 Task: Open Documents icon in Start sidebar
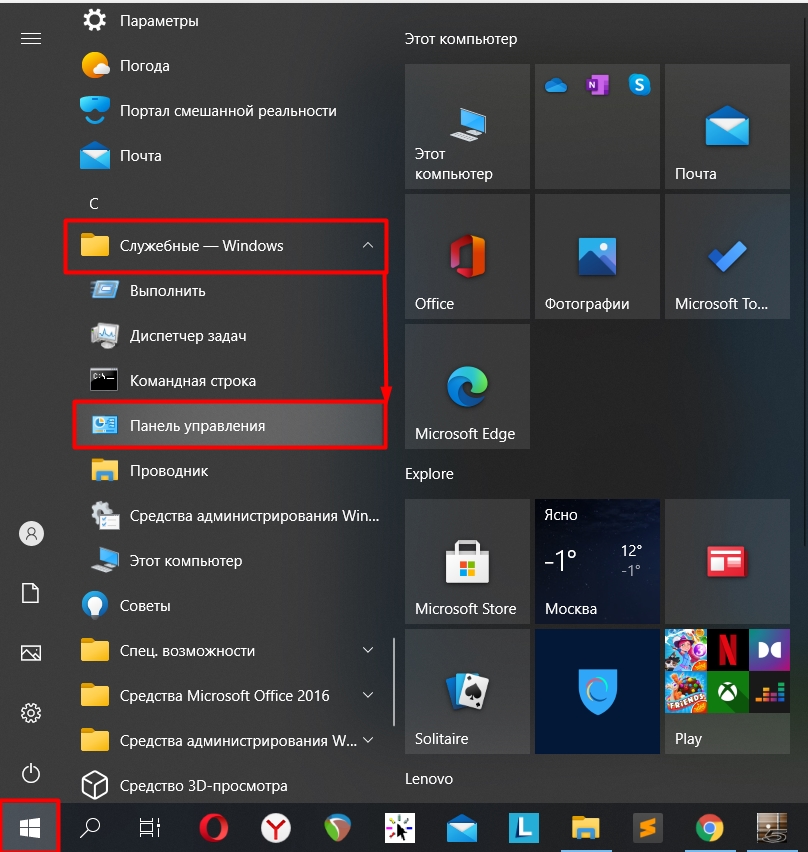(x=30, y=593)
